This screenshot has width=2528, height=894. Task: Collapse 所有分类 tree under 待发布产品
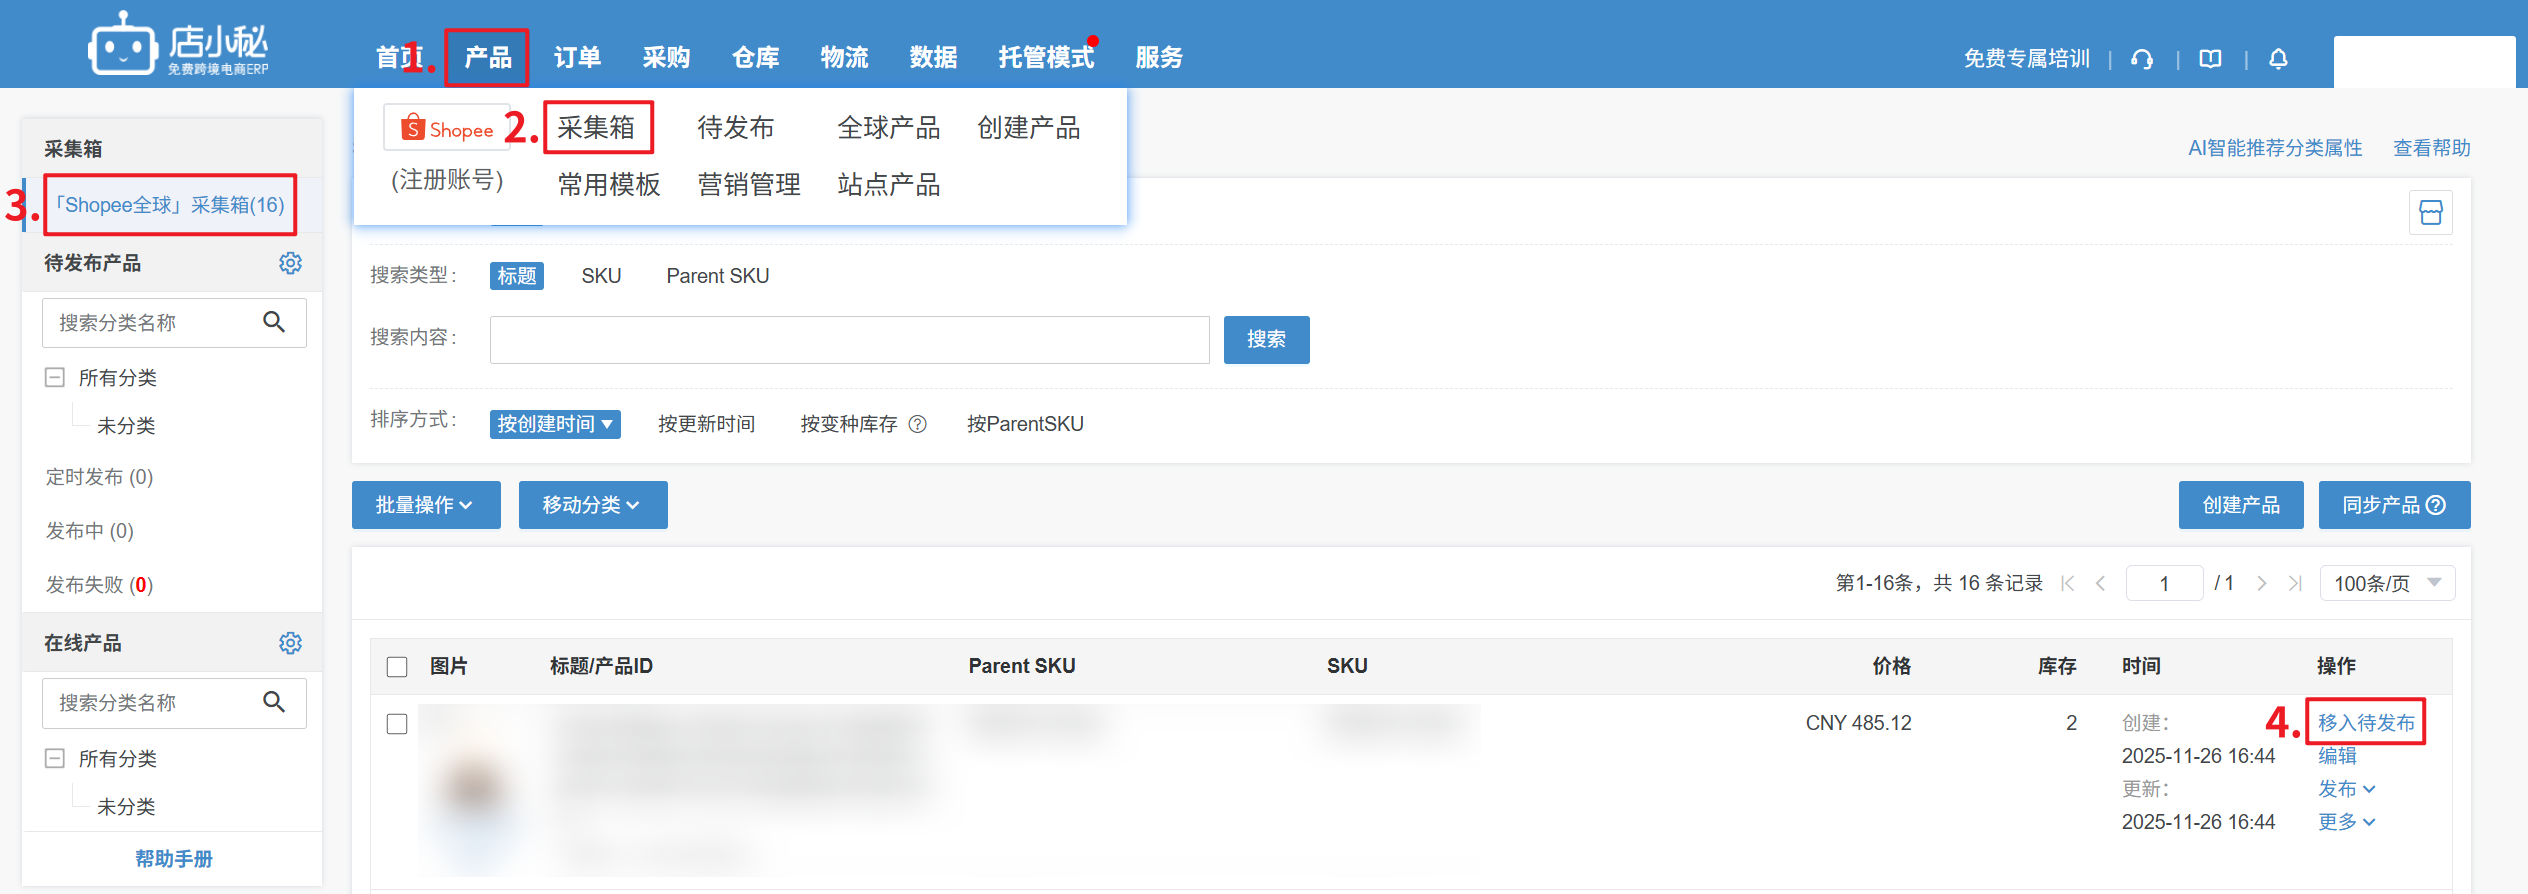coord(55,378)
